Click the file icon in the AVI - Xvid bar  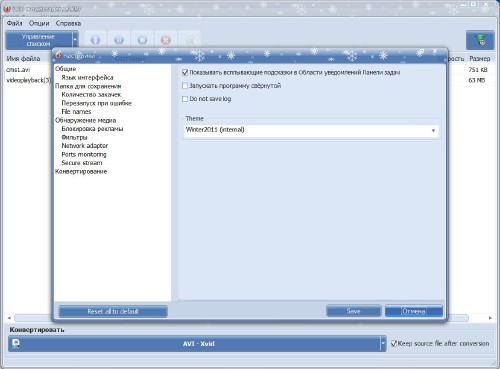pos(16,343)
